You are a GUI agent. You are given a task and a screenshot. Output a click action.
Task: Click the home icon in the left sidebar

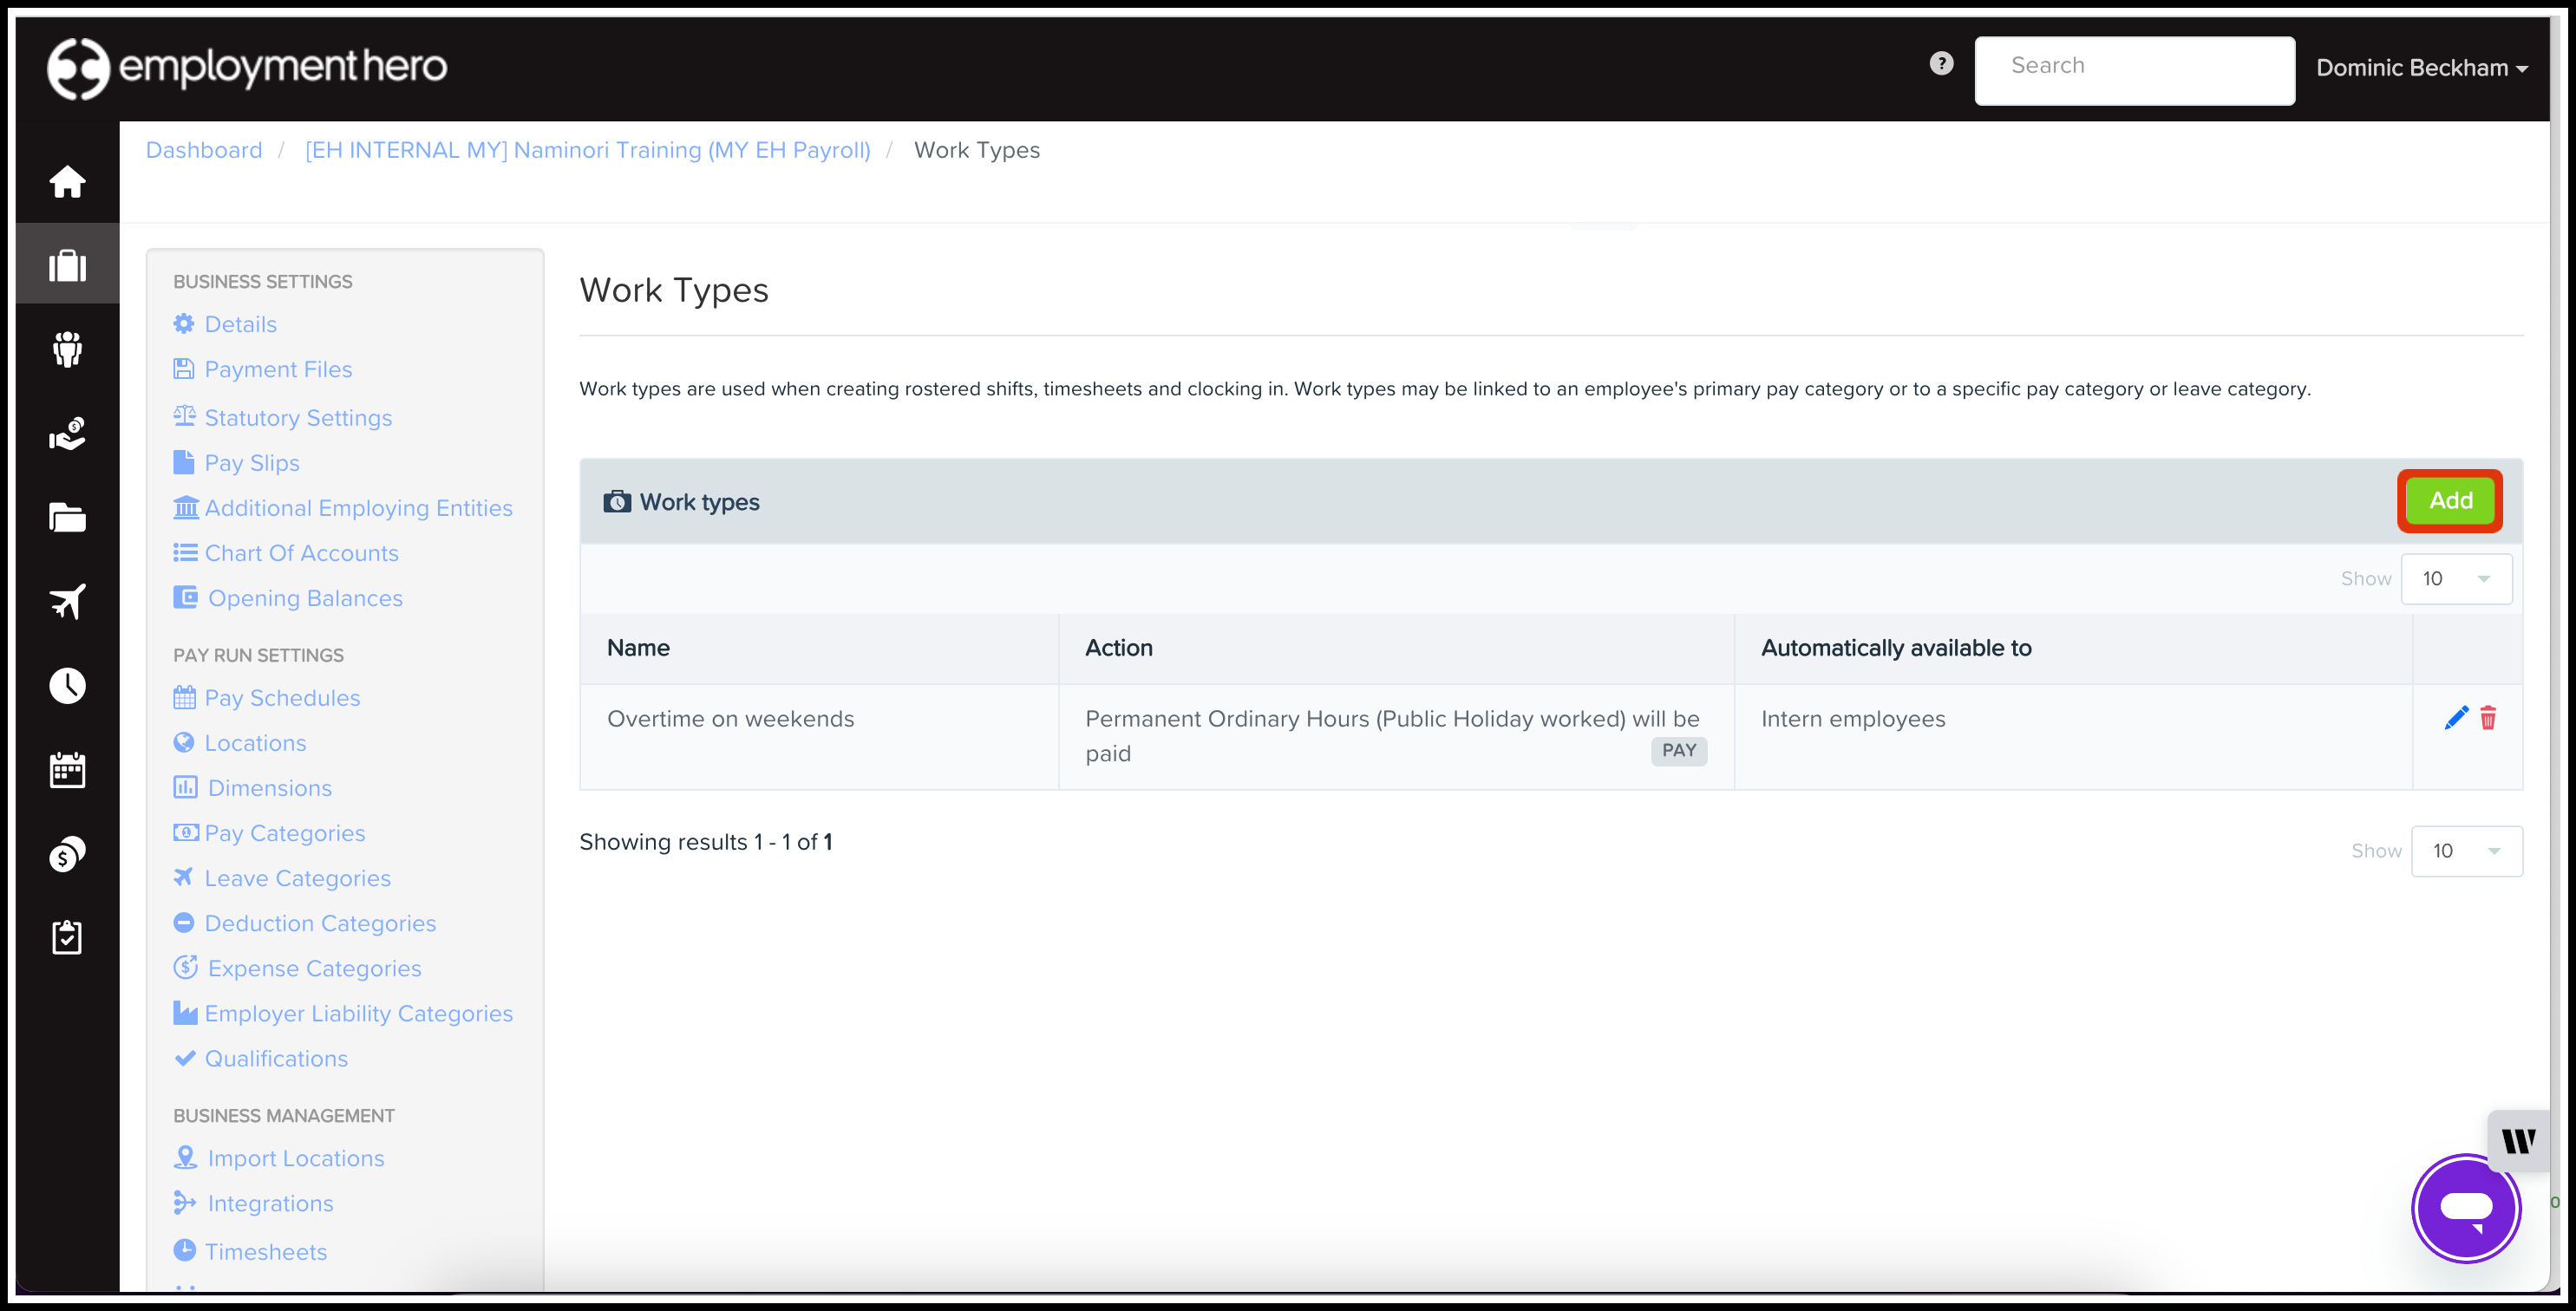click(x=67, y=181)
